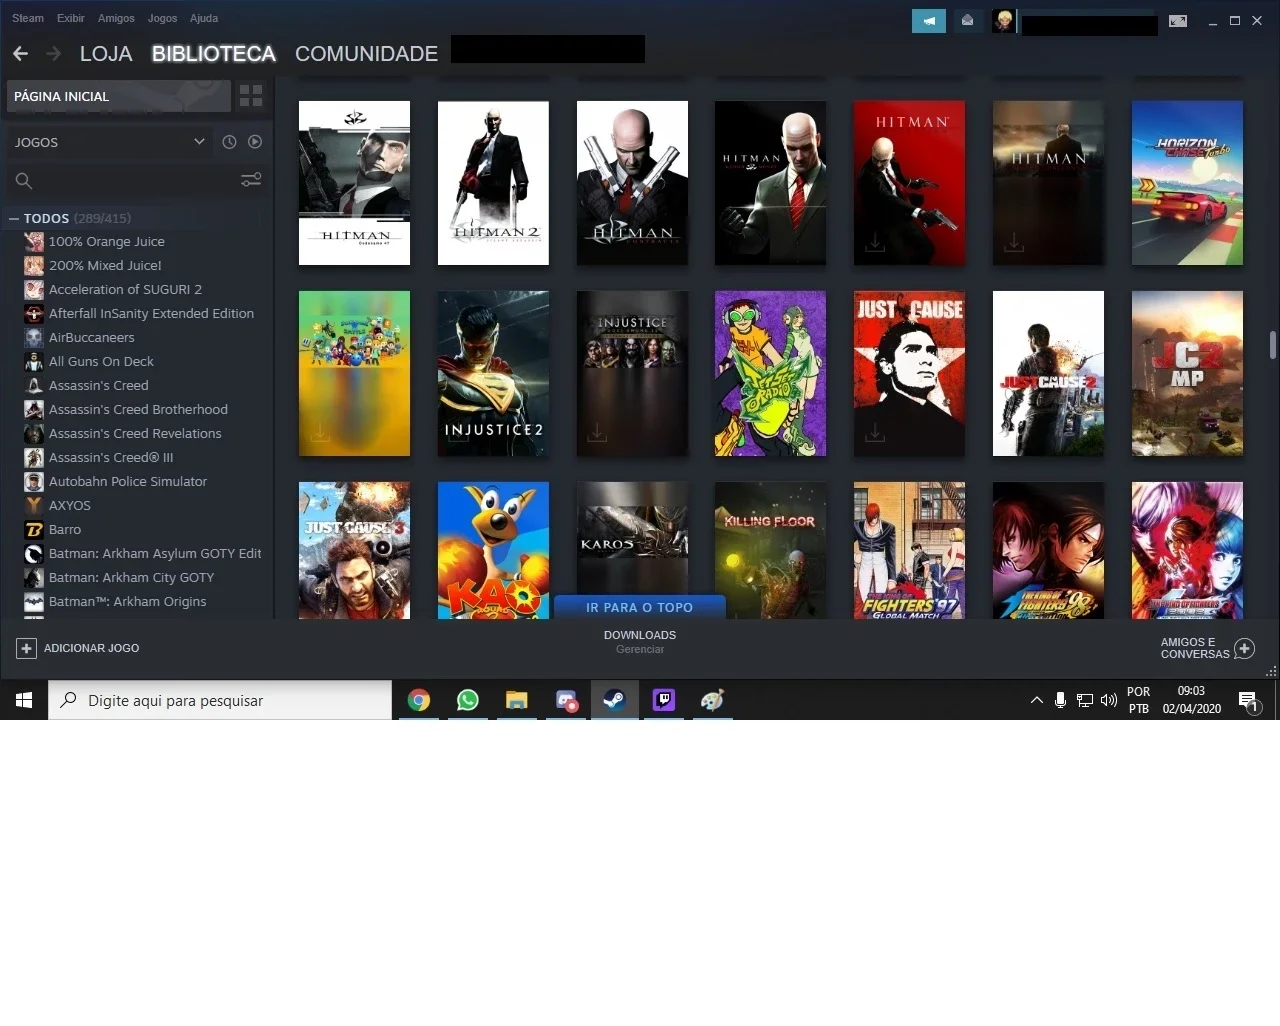
Task: Select Acceleration of SUGURI 2
Action: (x=113, y=289)
